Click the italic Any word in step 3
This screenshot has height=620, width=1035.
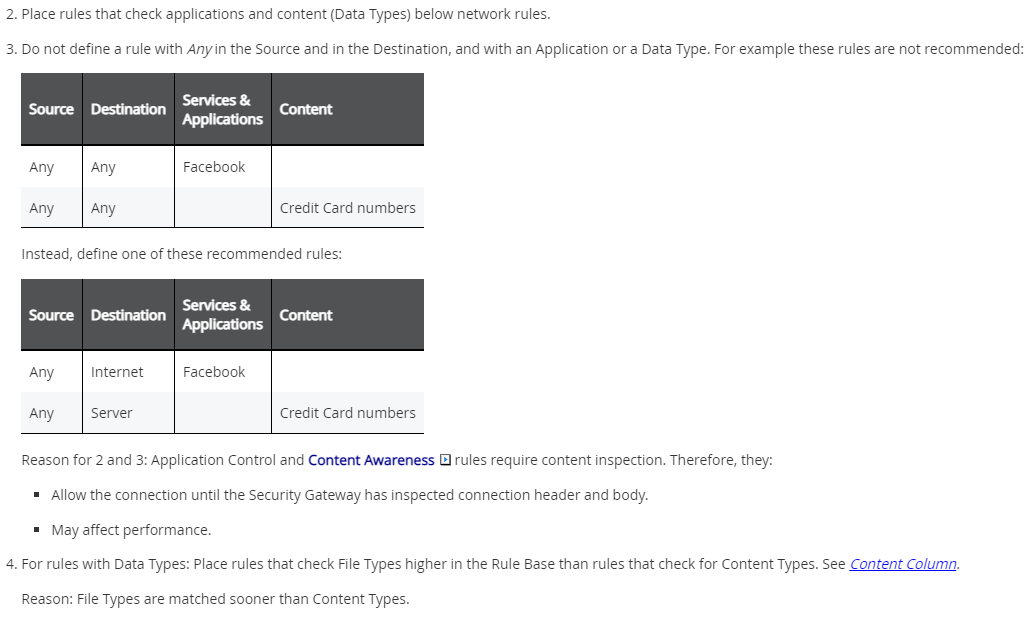pos(199,50)
